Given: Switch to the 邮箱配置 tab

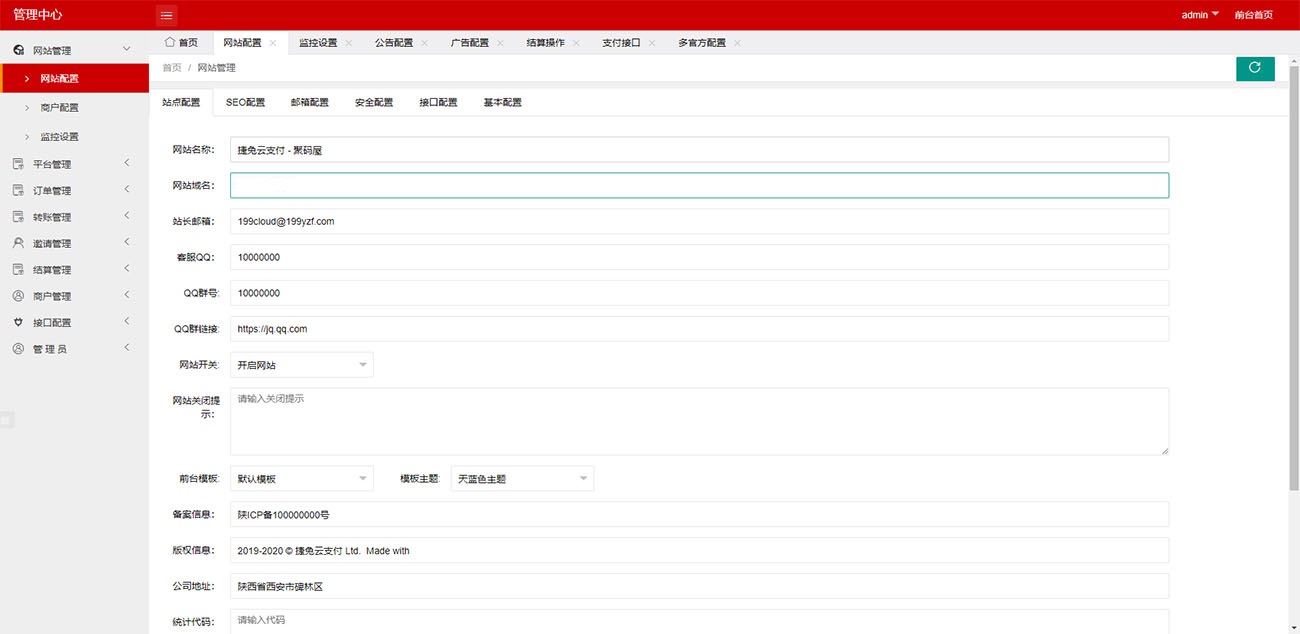Looking at the screenshot, I should [x=310, y=103].
